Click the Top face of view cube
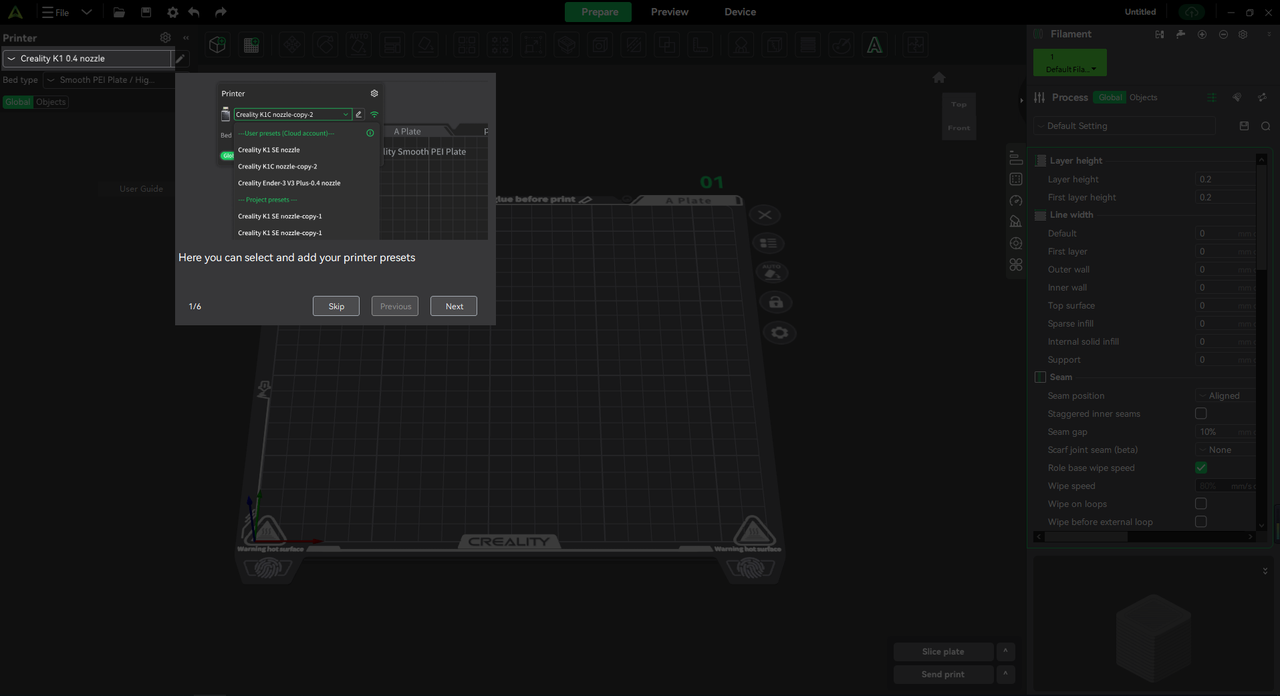1280x696 pixels. point(959,104)
